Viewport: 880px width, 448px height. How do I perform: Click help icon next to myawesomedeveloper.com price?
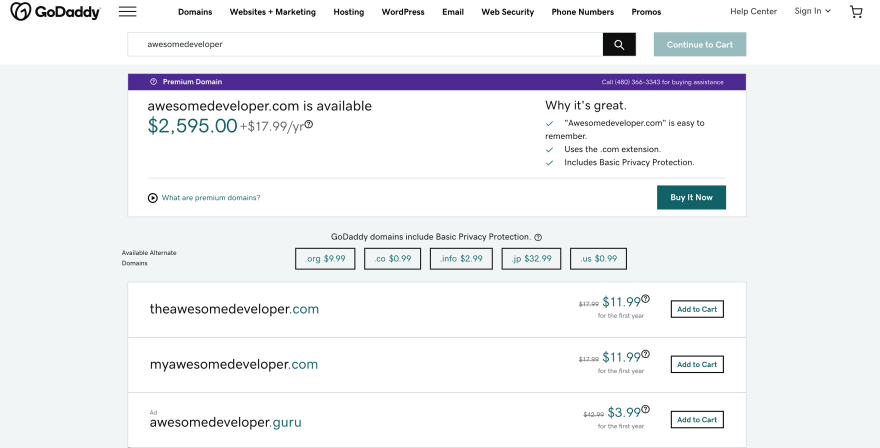pyautogui.click(x=645, y=354)
